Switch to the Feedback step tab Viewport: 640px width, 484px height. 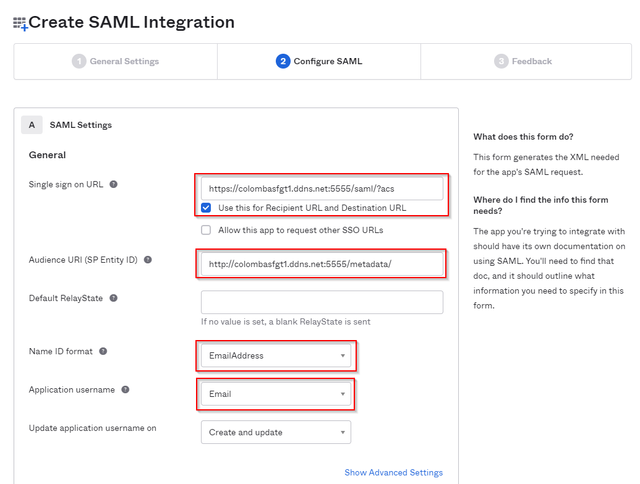click(x=523, y=61)
